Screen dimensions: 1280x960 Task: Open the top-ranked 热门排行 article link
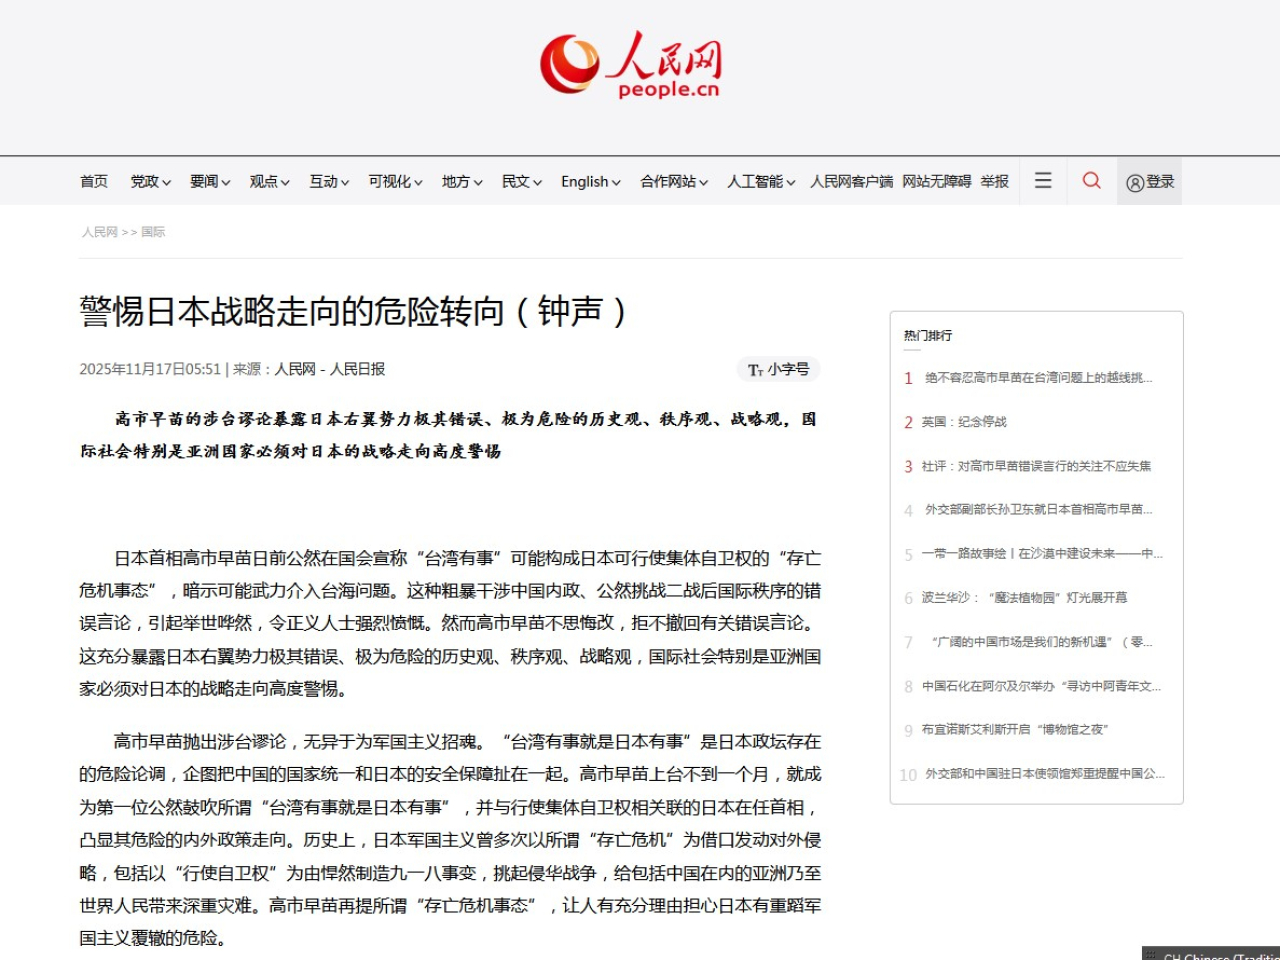click(1037, 378)
